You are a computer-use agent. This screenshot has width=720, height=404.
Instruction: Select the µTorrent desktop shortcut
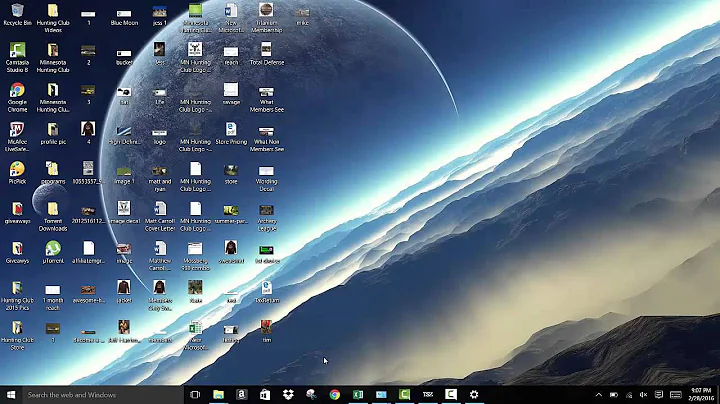53,252
